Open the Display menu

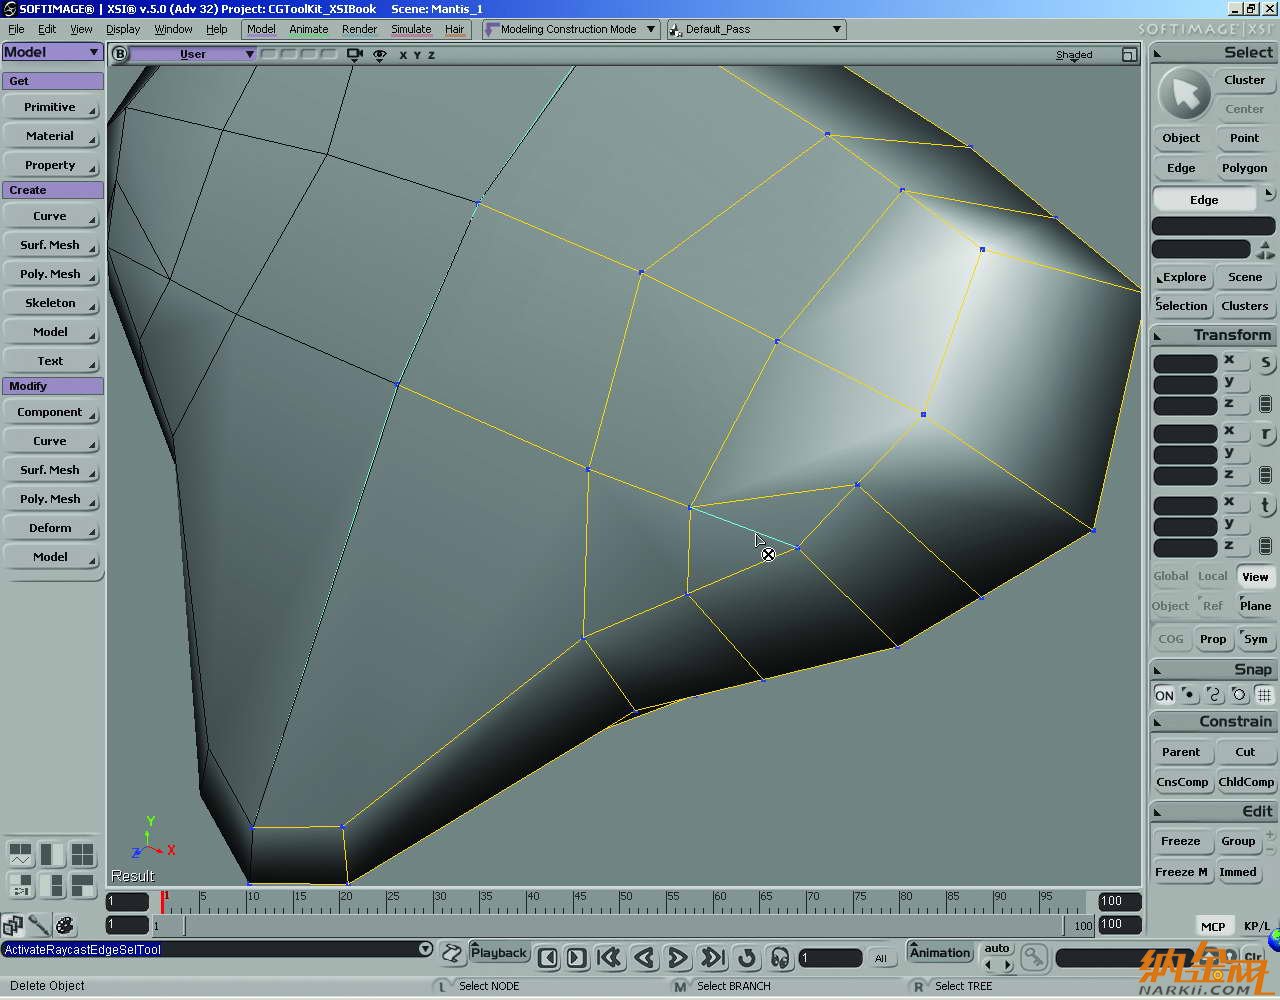click(x=123, y=29)
